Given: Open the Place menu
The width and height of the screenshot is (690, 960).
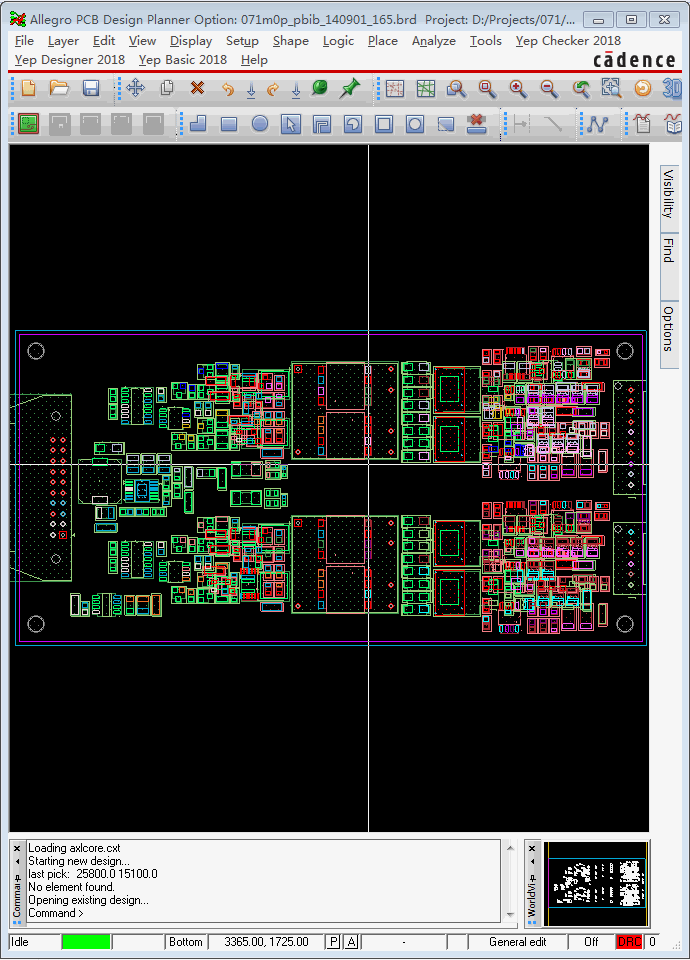Looking at the screenshot, I should 383,41.
